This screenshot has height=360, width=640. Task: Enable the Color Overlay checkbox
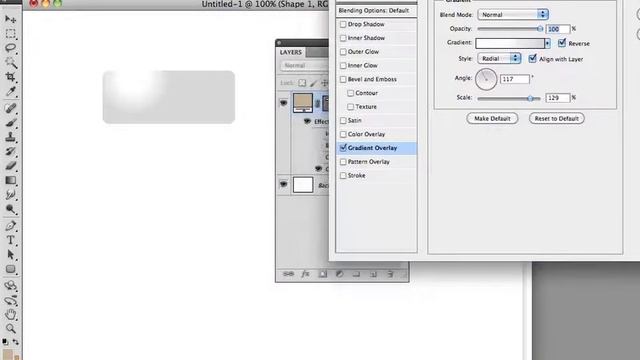click(x=343, y=134)
